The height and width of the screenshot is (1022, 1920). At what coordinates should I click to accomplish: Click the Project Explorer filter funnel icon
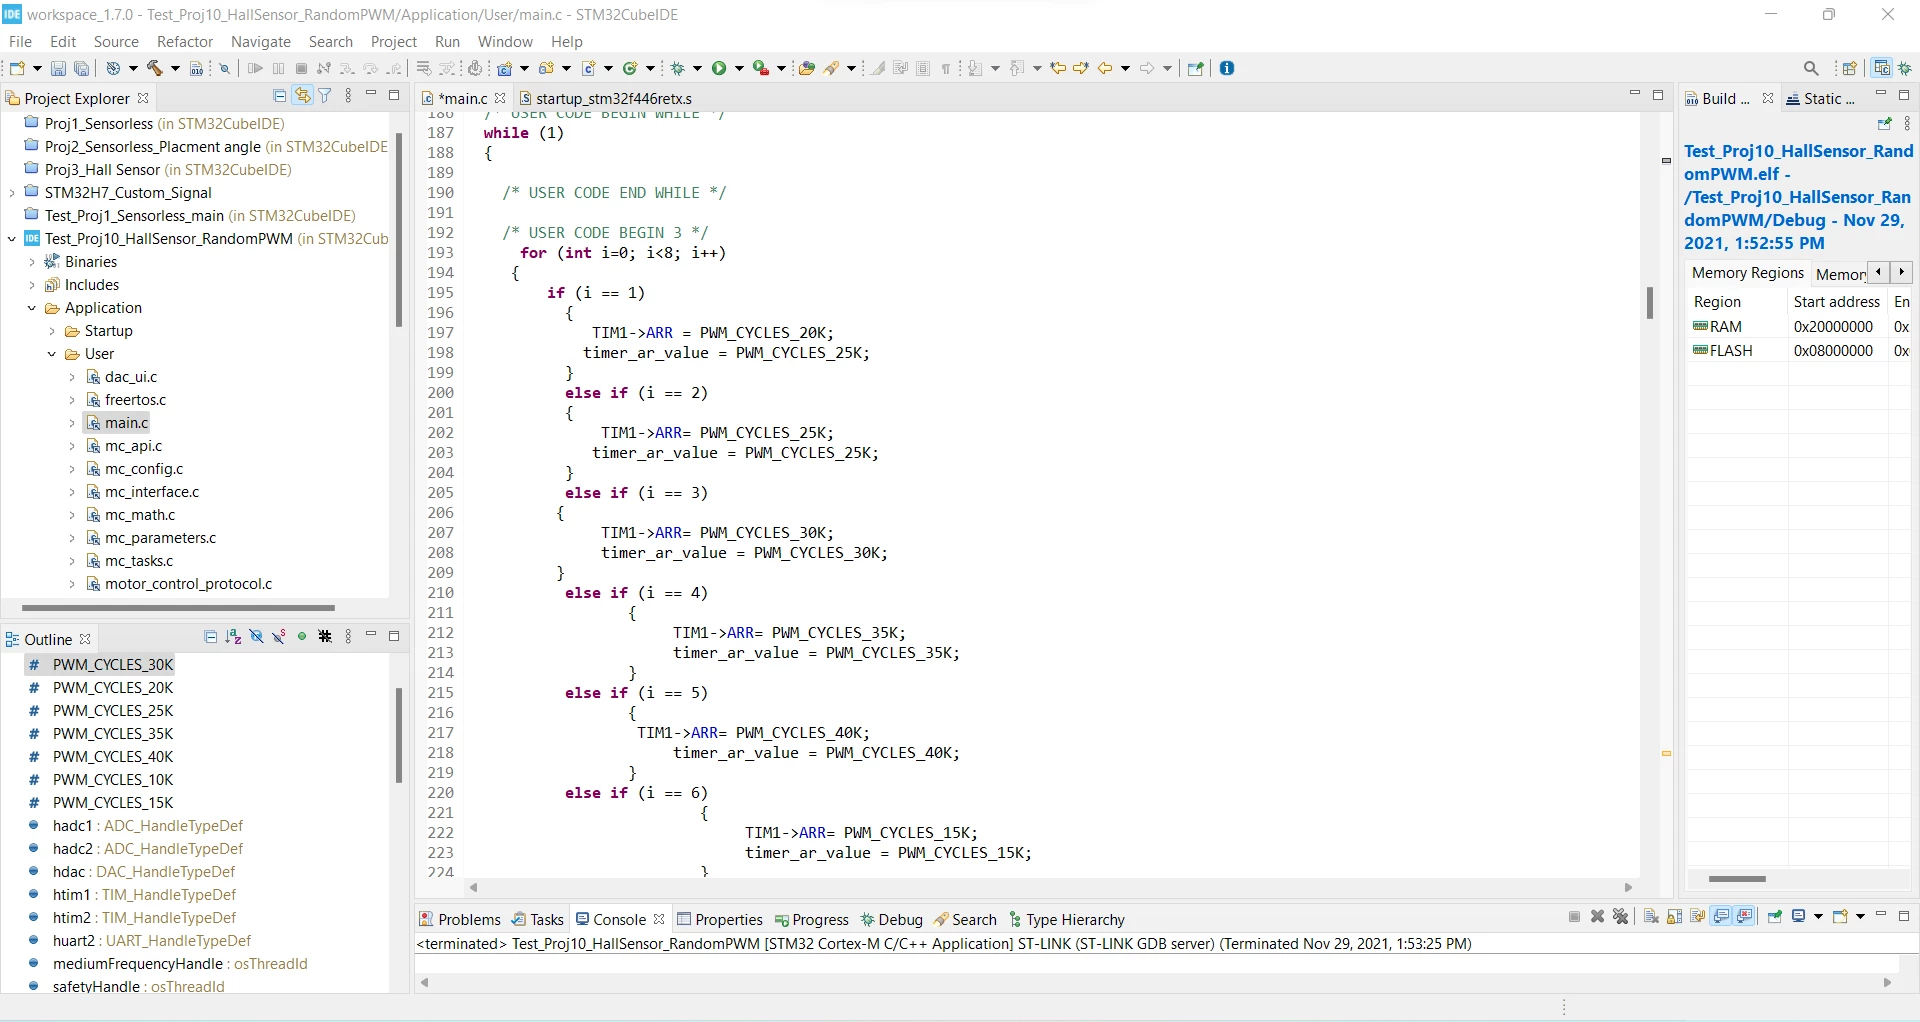coord(325,96)
